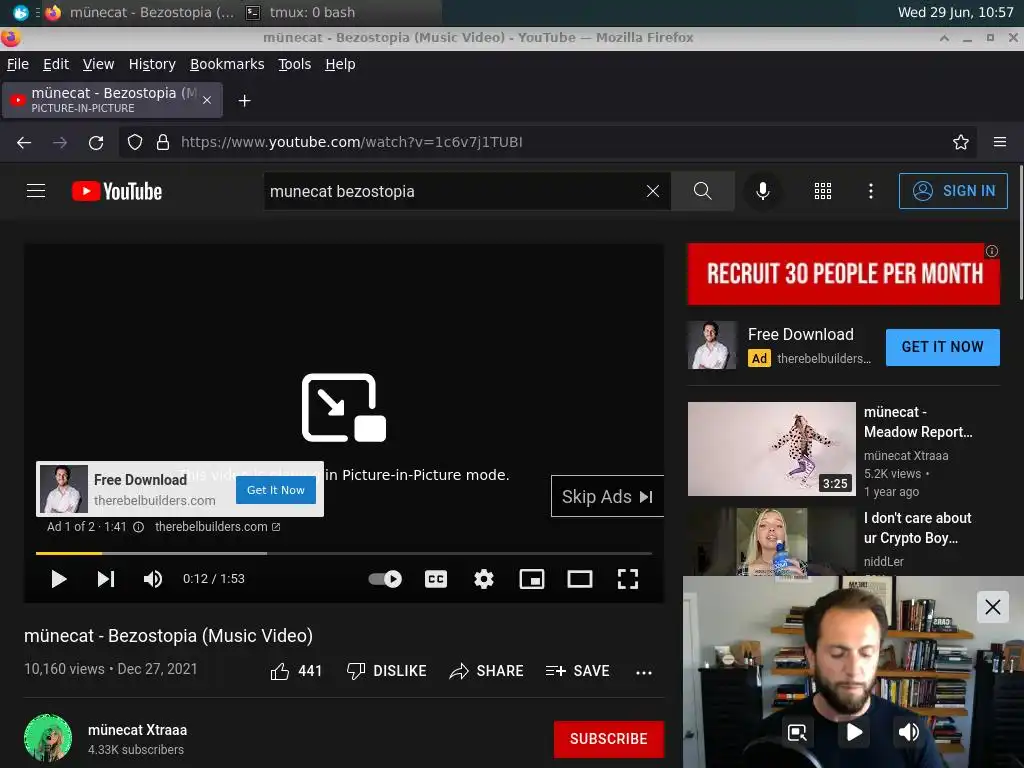Open the player settings gear
Viewport: 1024px width, 768px height.
pyautogui.click(x=484, y=579)
